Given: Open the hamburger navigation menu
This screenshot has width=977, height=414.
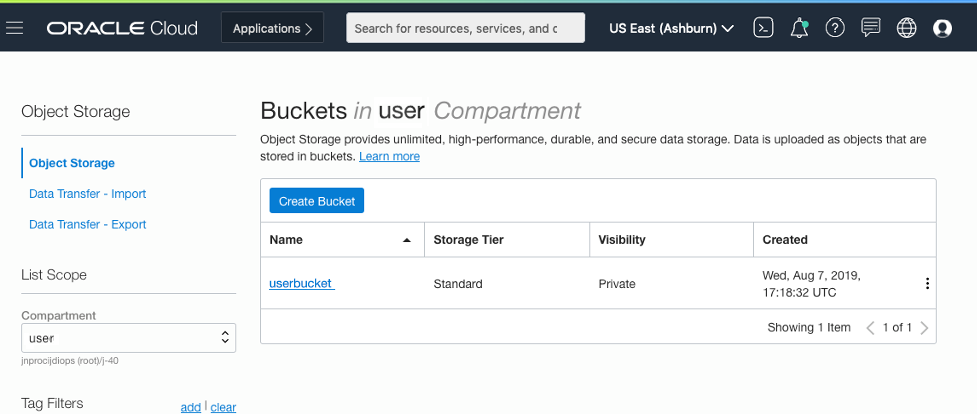Looking at the screenshot, I should 14,28.
